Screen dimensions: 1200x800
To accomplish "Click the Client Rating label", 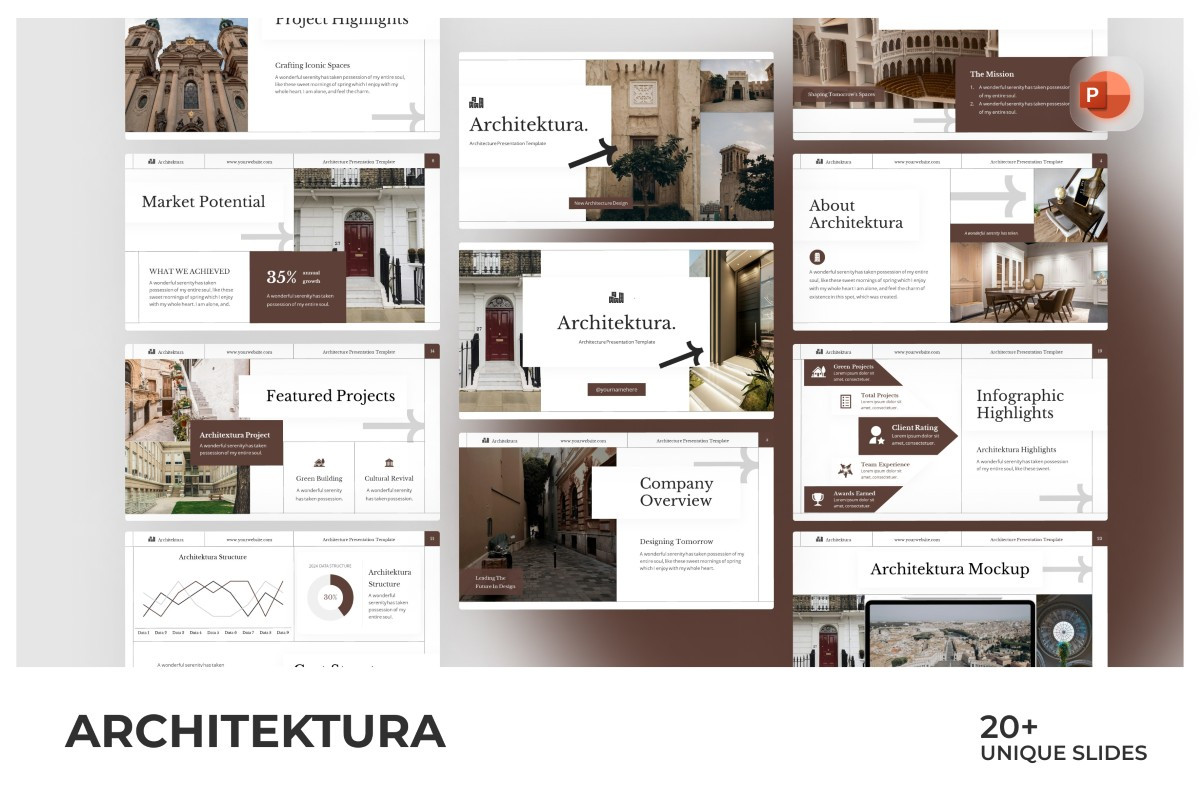I will click(x=915, y=428).
